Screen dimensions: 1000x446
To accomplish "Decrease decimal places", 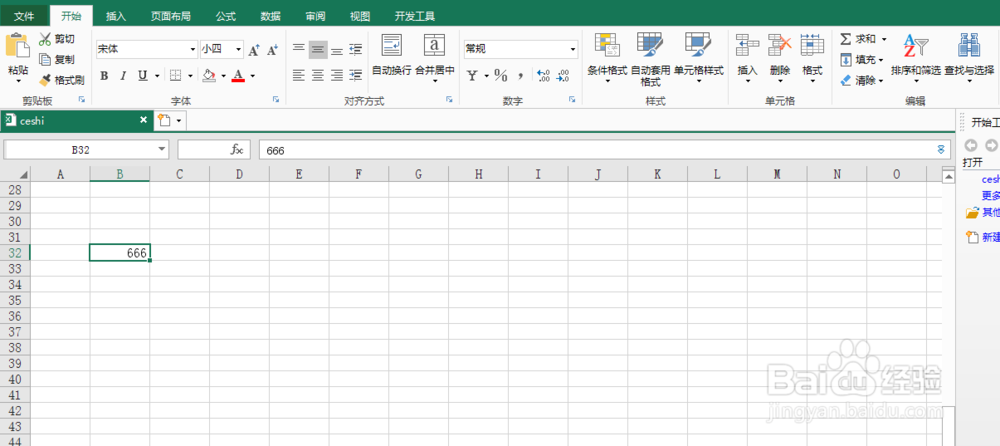I will 562,76.
